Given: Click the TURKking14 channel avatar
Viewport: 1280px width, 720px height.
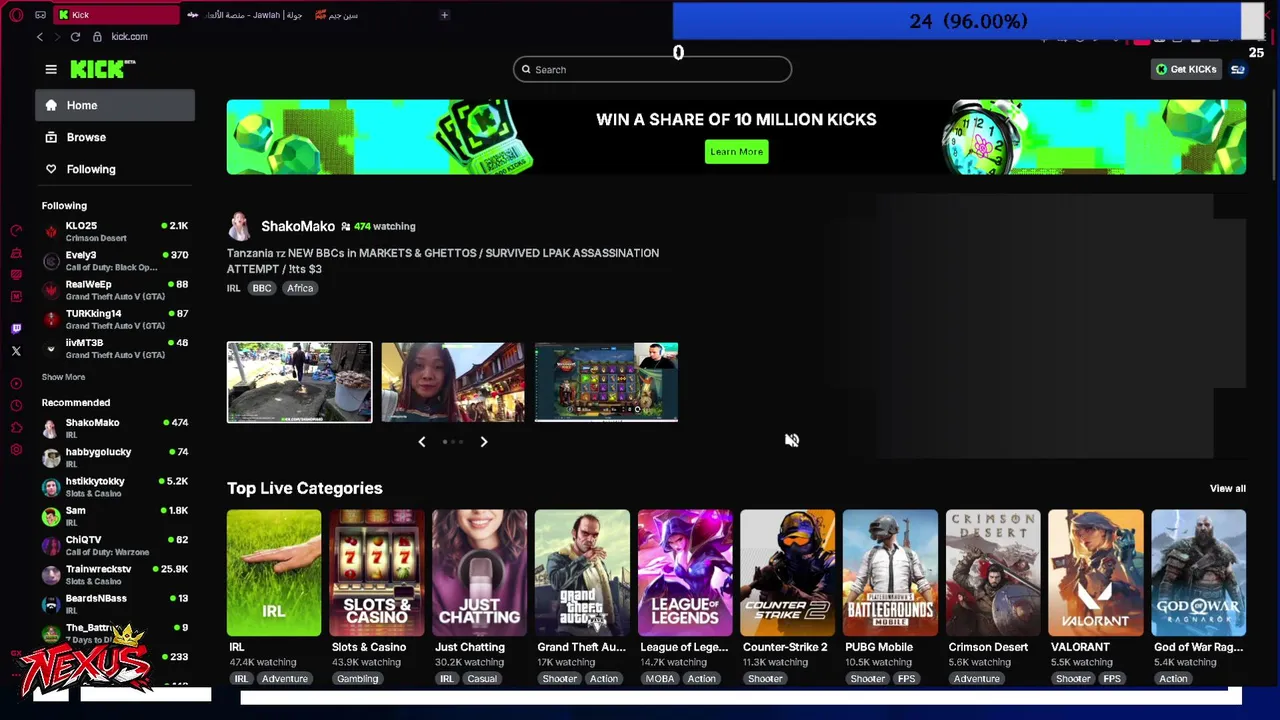Looking at the screenshot, I should pos(51,319).
